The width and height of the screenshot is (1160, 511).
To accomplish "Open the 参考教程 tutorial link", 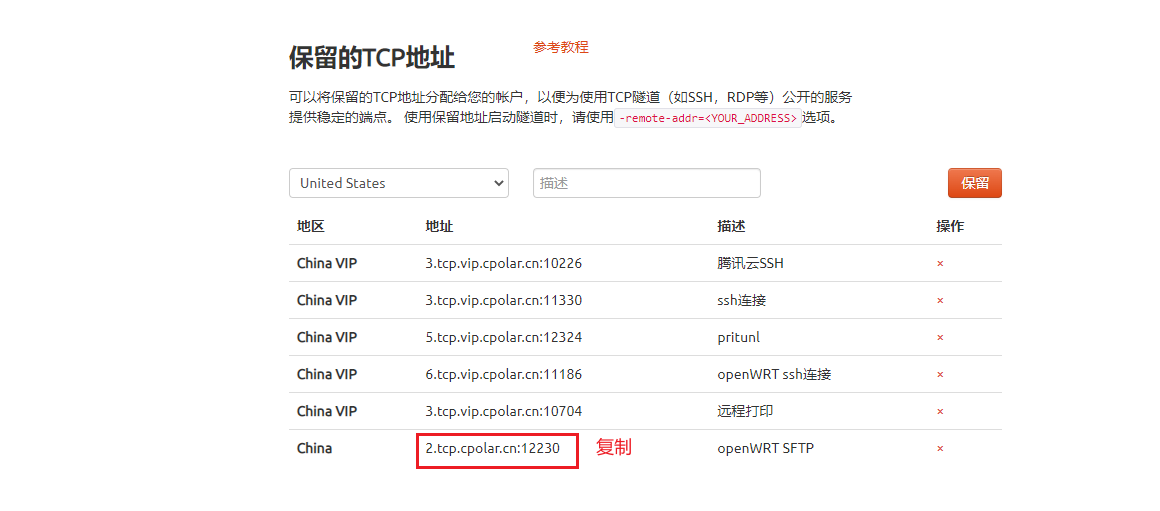I will tap(561, 47).
